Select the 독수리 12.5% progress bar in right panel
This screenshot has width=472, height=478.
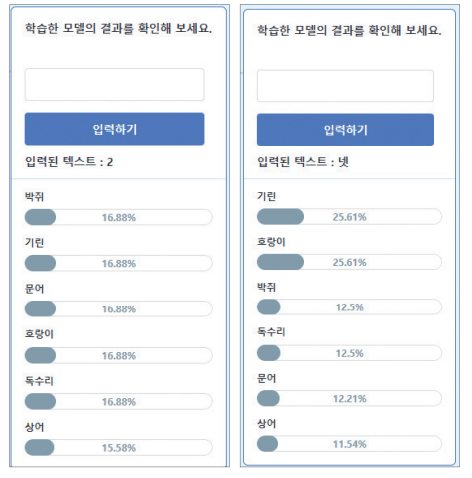(349, 353)
